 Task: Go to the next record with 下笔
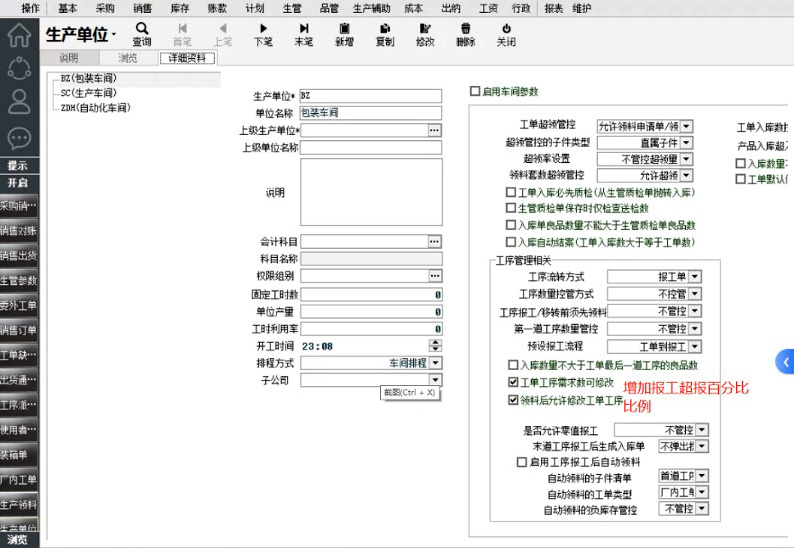point(263,34)
